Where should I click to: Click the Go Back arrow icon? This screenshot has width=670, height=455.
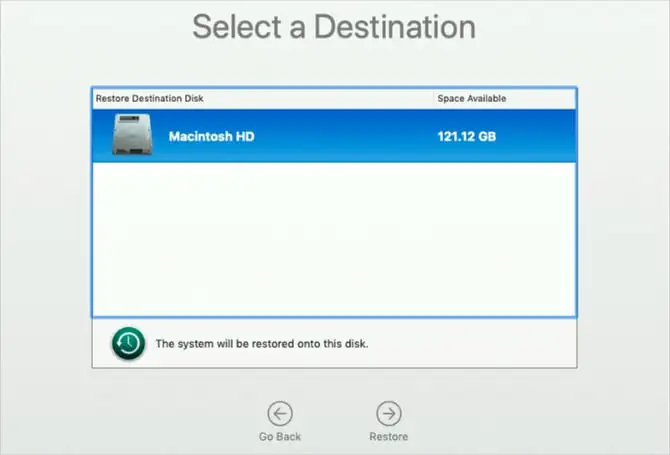[x=280, y=413]
